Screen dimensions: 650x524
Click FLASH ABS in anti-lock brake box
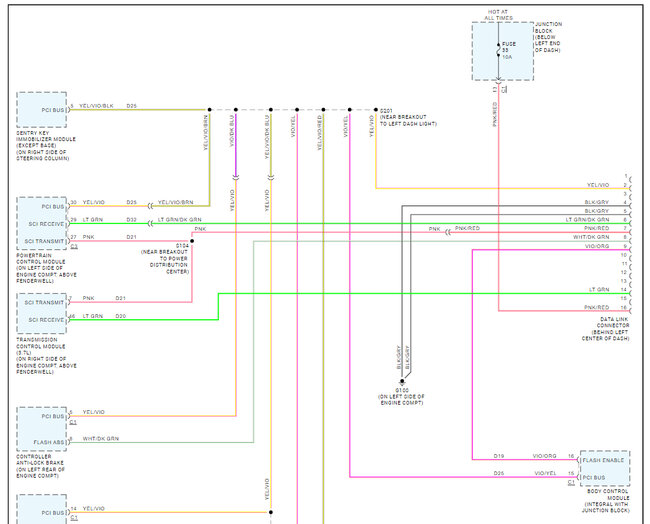pos(49,442)
